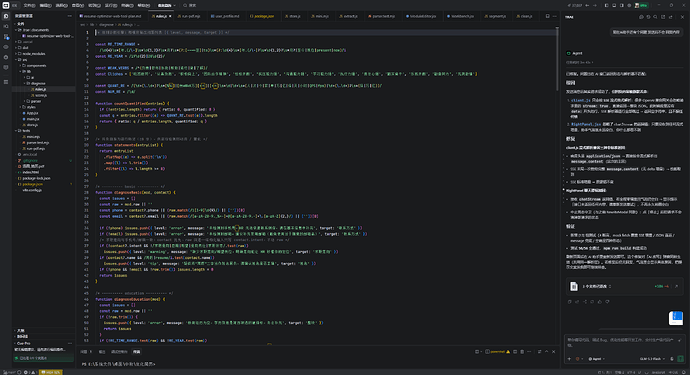Open the 文件 menu
The height and width of the screenshot is (375, 690).
pyautogui.click(x=29, y=5)
